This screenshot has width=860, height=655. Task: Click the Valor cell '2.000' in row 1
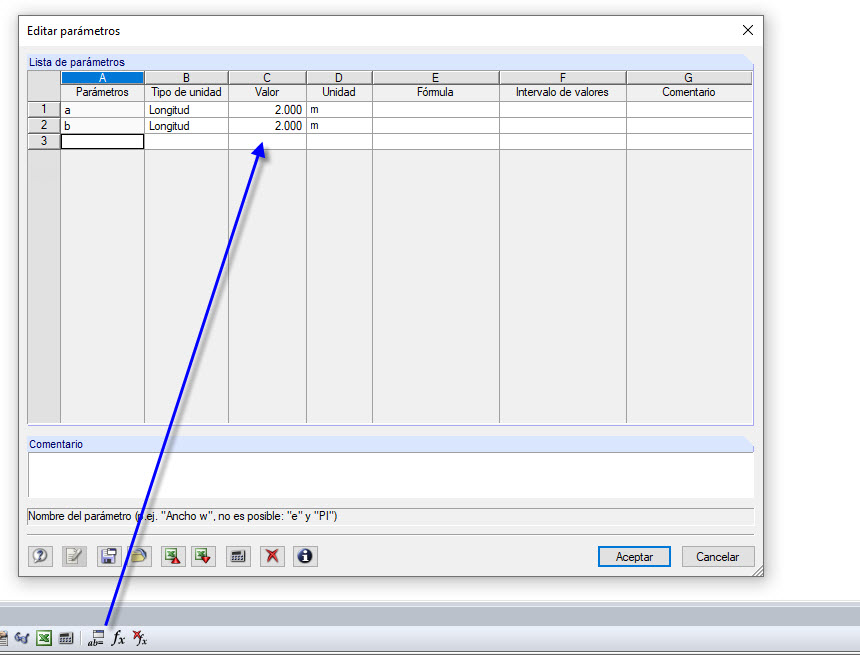(267, 110)
